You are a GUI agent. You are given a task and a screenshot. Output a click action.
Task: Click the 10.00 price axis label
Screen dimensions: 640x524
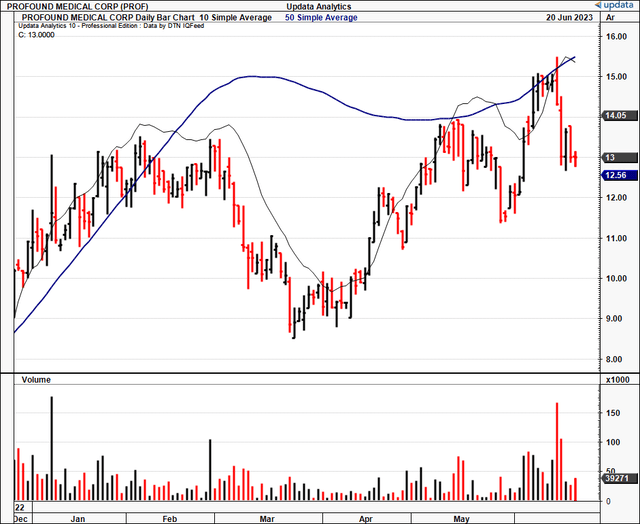click(616, 279)
